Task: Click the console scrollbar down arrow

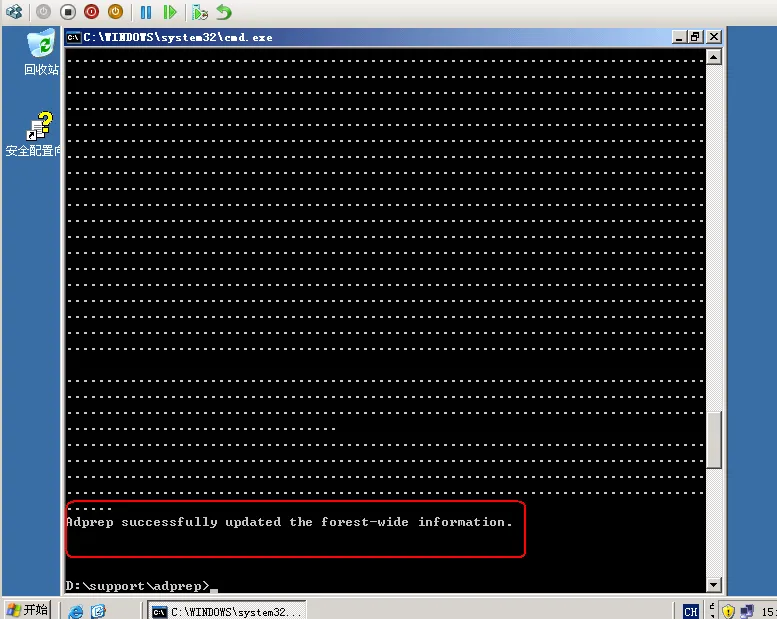Action: tap(714, 584)
